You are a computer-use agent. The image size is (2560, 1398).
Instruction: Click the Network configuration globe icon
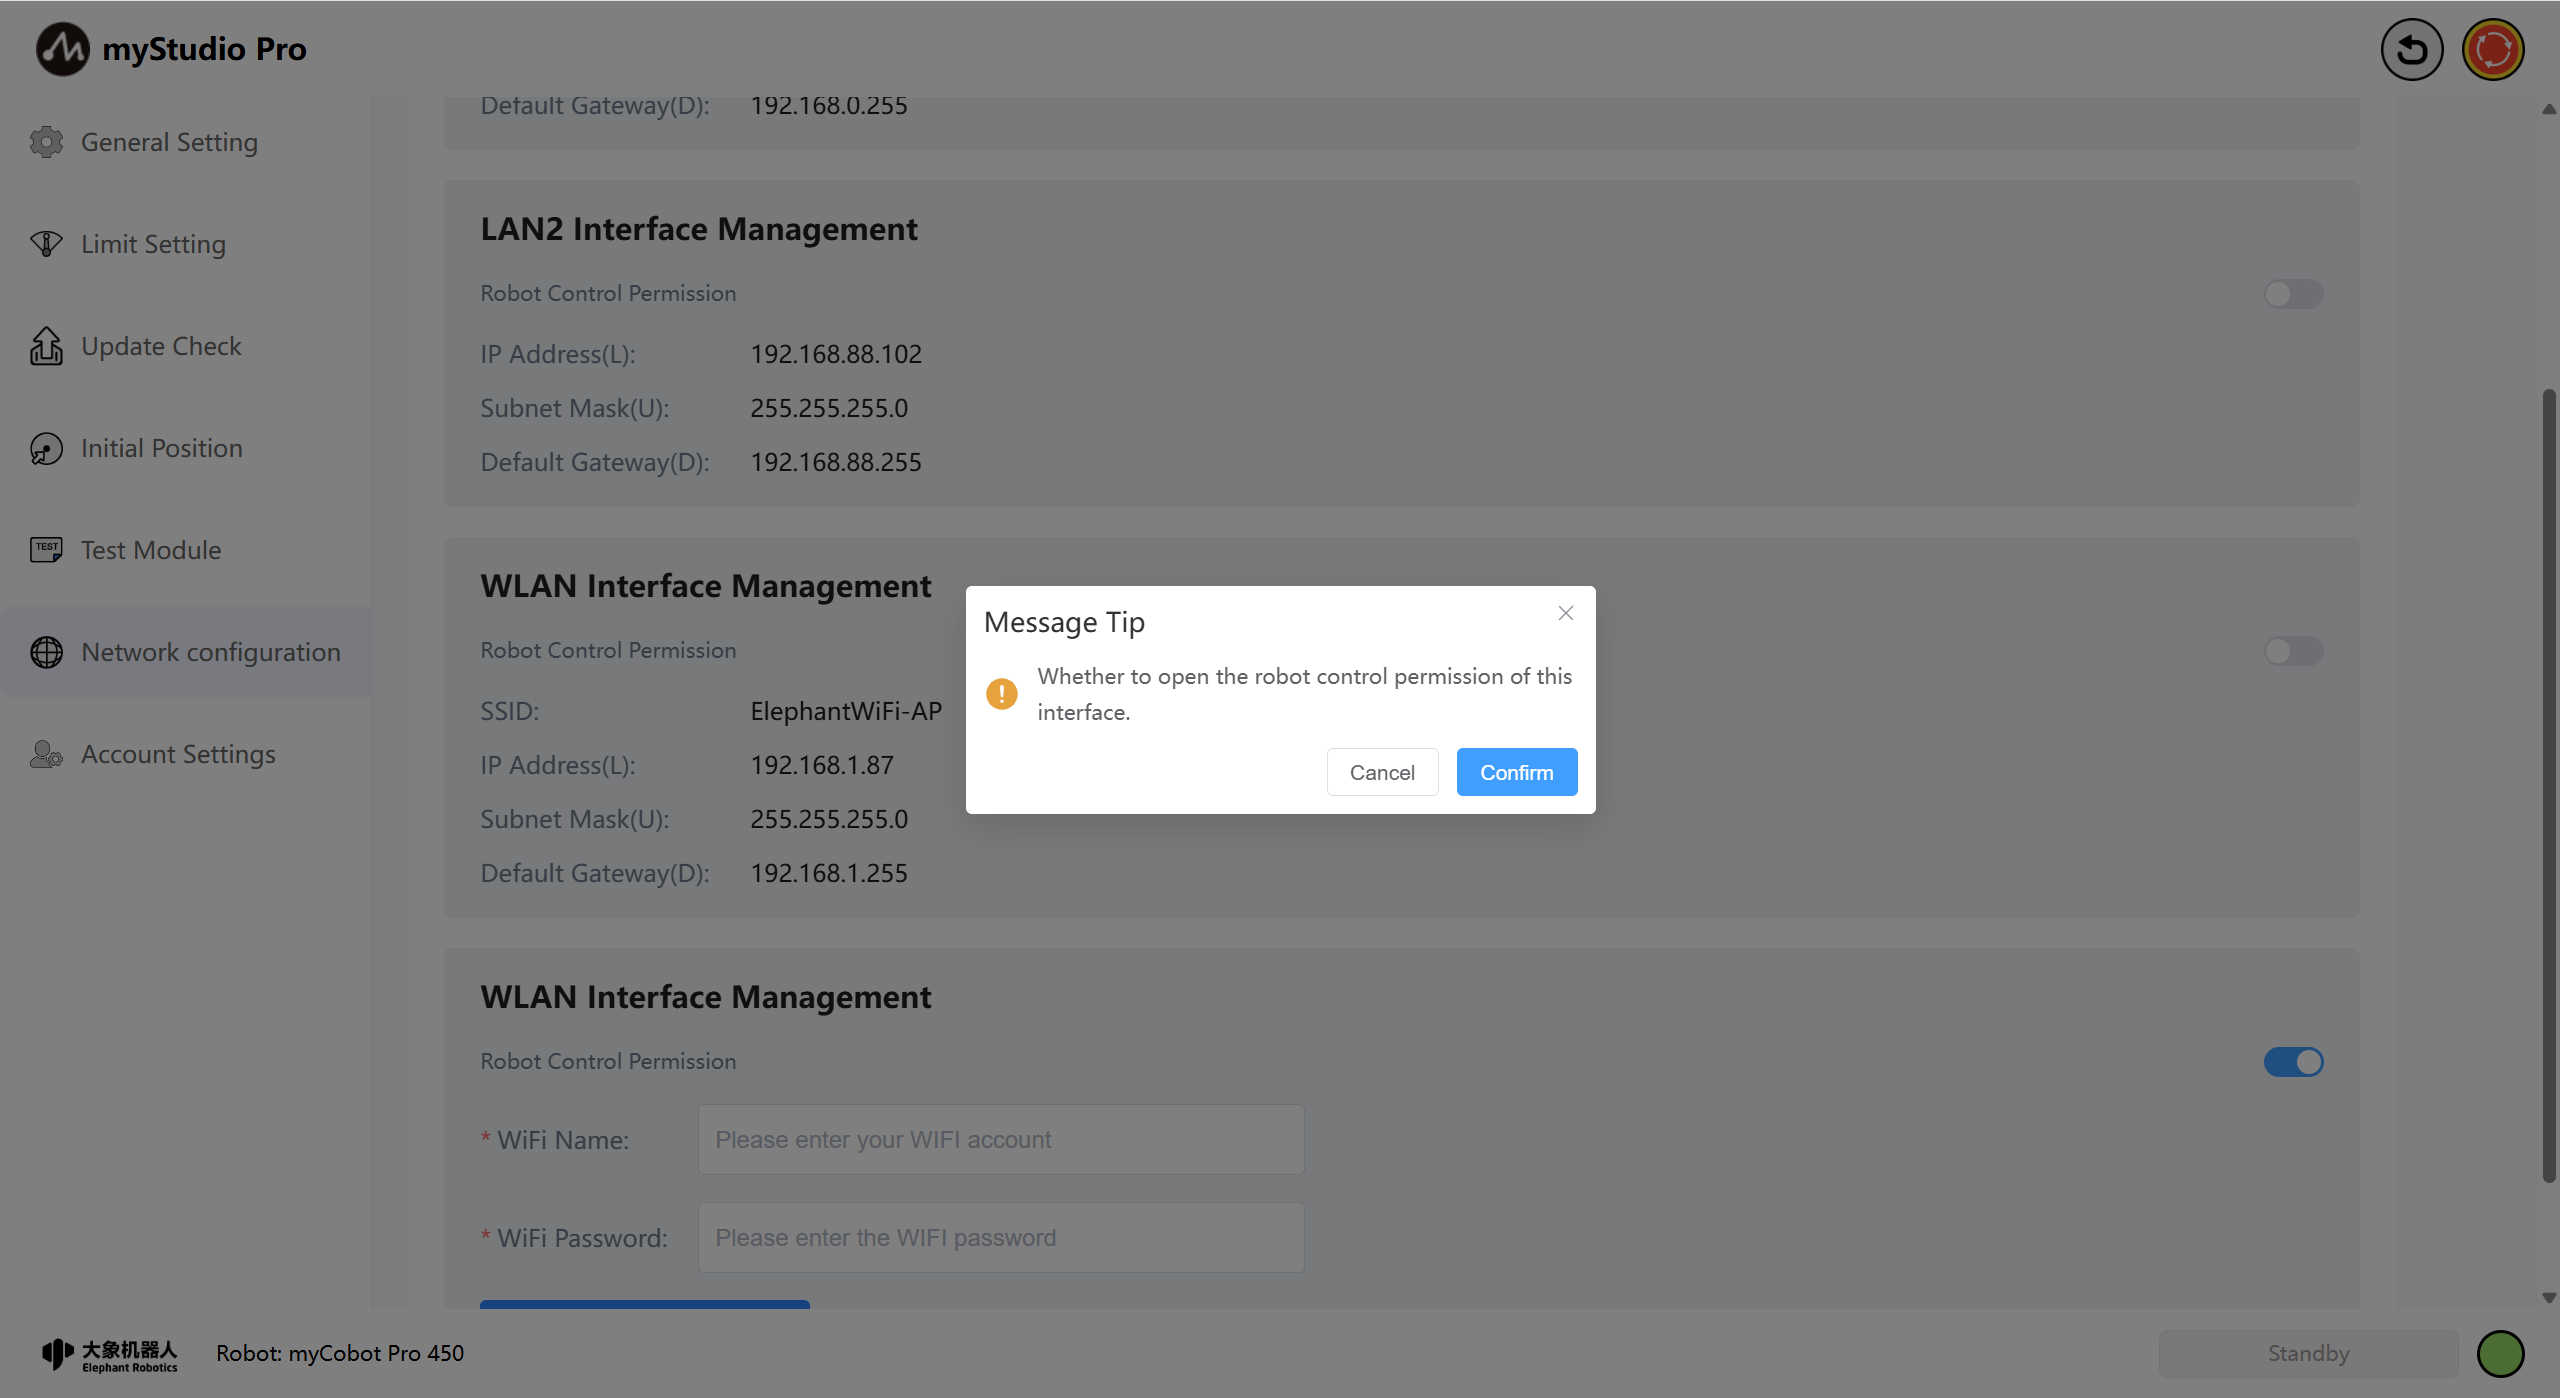(46, 652)
